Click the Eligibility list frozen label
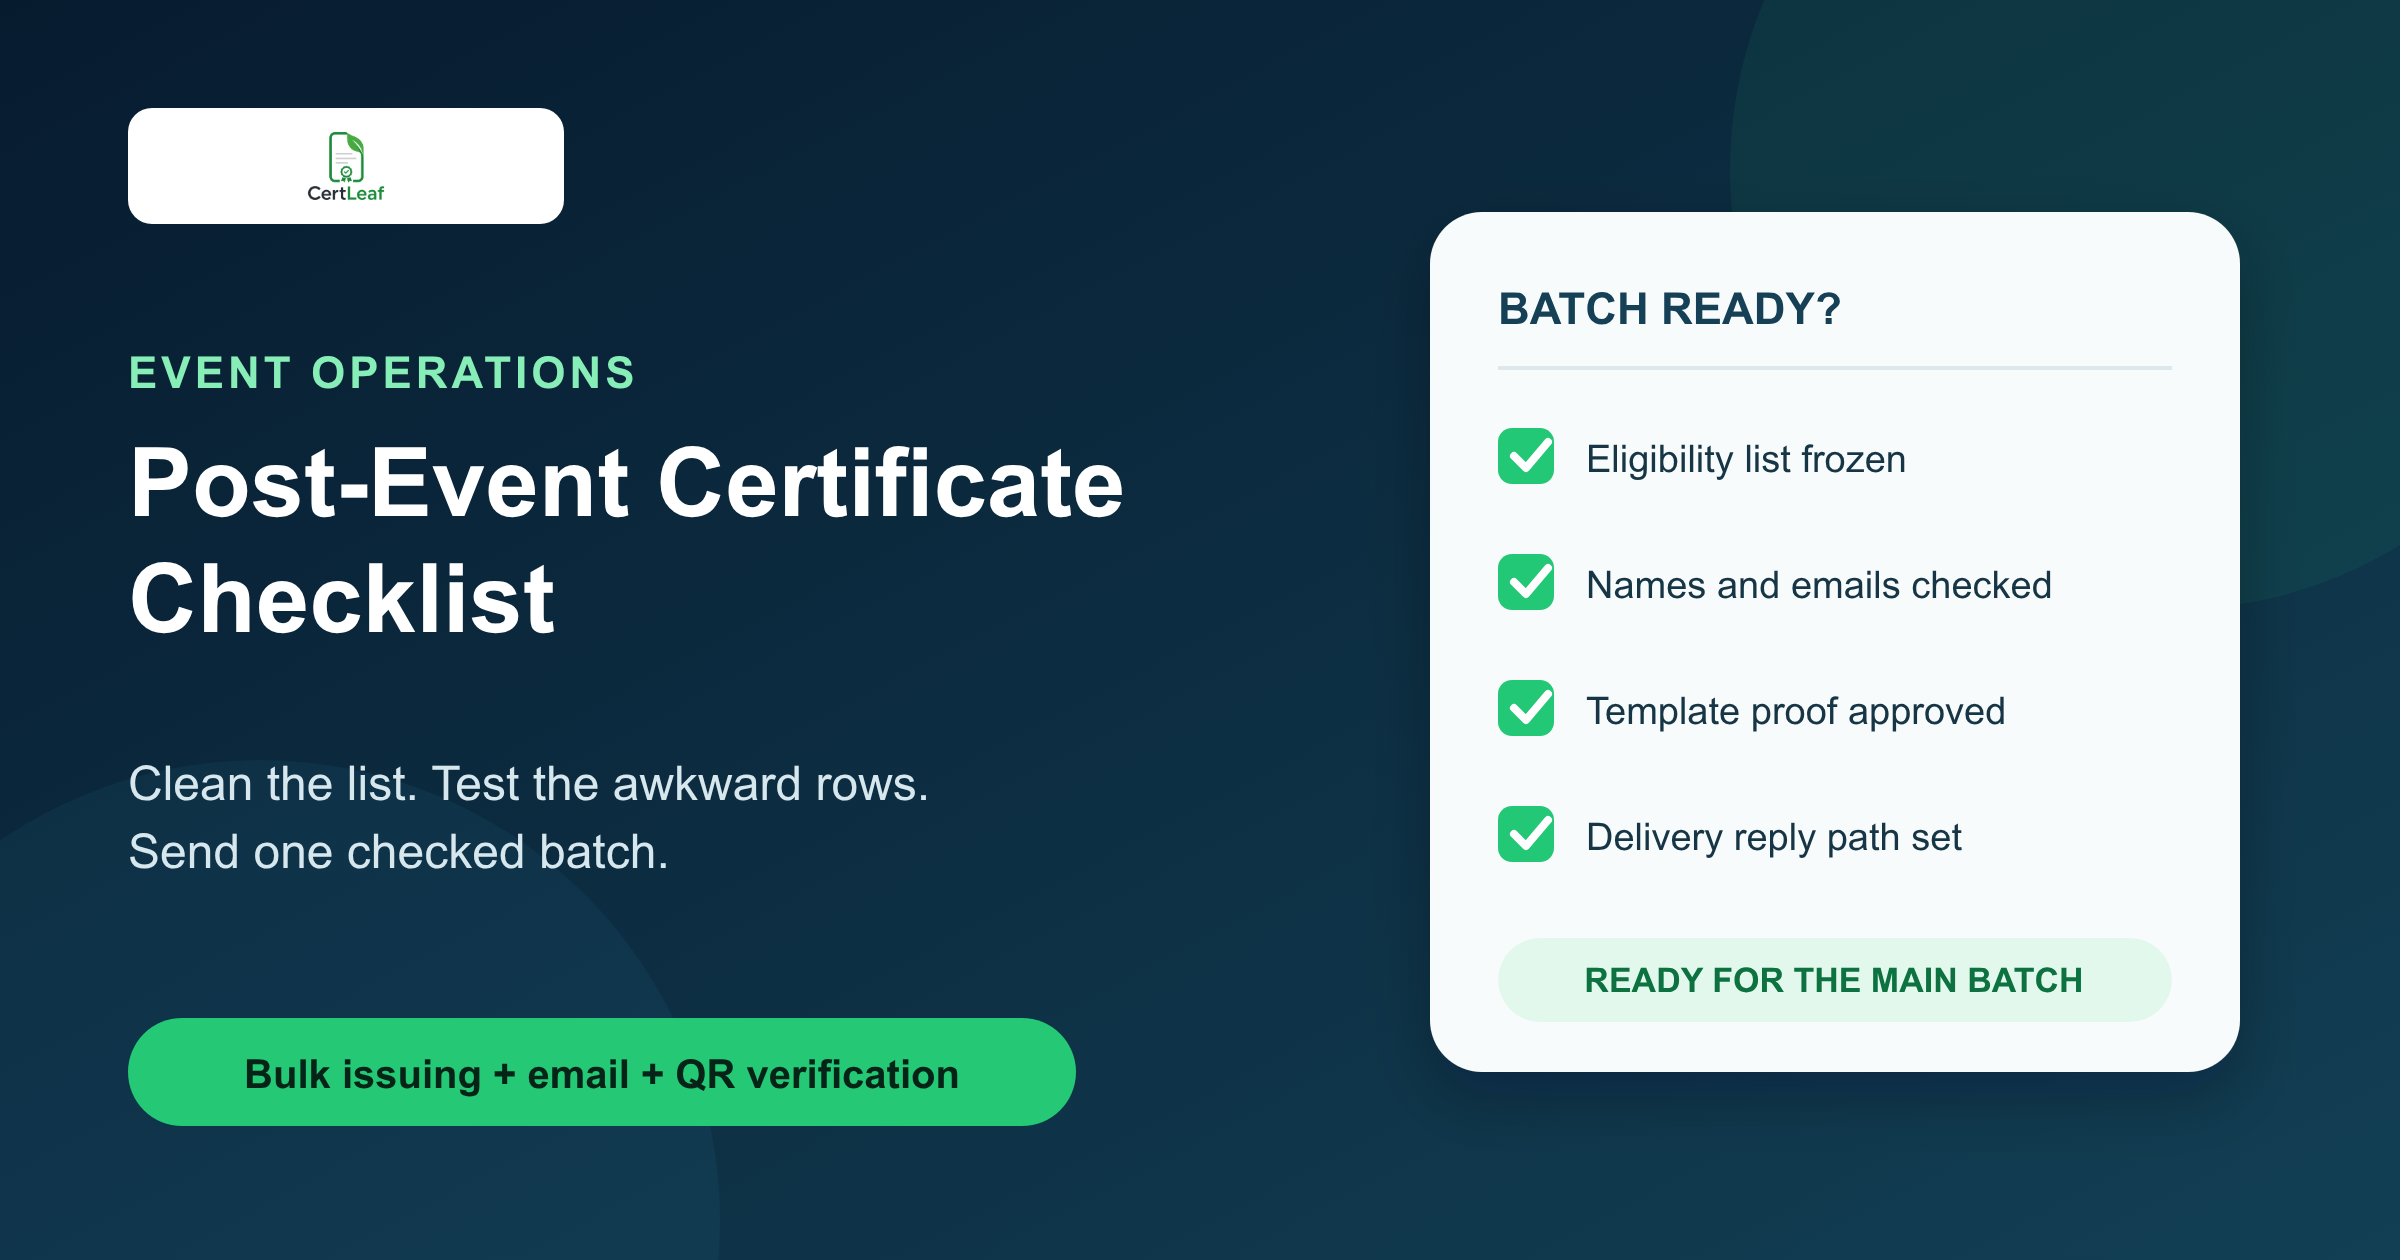2400x1260 pixels. click(1746, 460)
